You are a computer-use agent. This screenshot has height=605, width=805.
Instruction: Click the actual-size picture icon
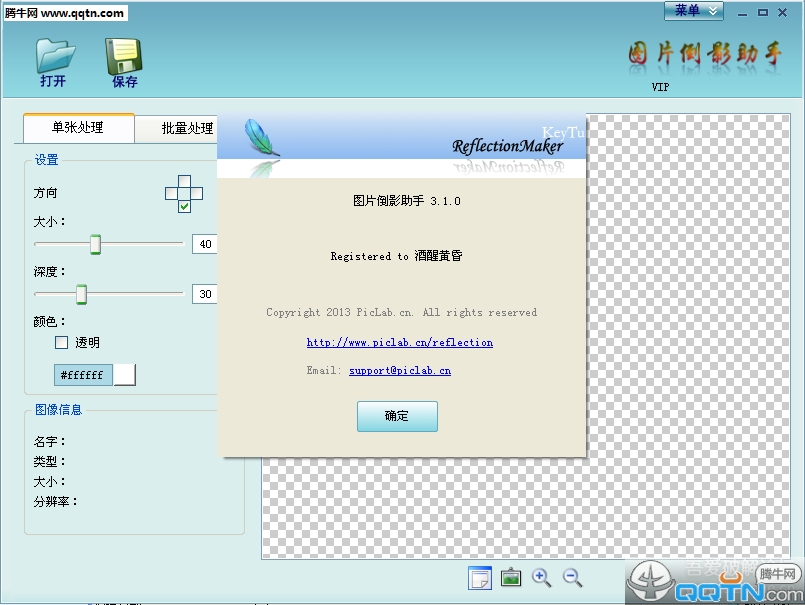[511, 578]
